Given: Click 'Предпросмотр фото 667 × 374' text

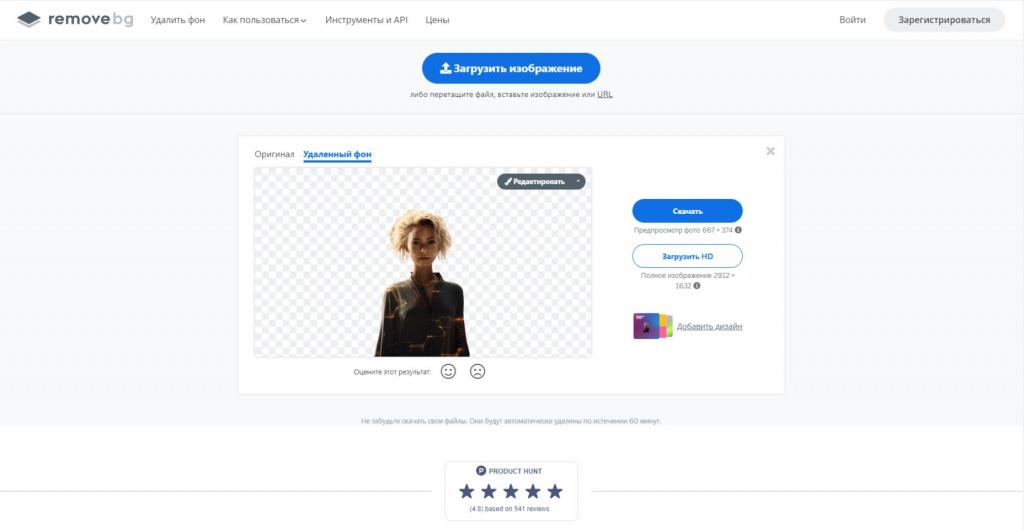Looking at the screenshot, I should (x=683, y=230).
